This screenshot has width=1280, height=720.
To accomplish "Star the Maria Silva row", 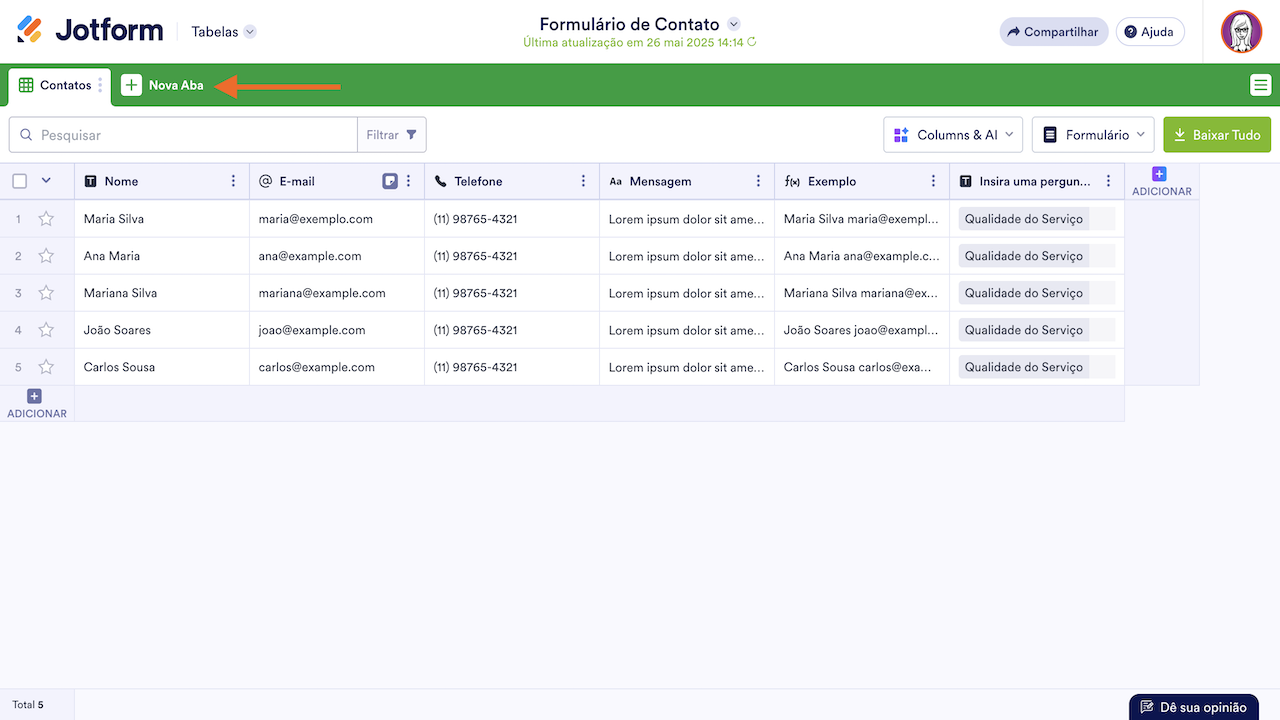I will pyautogui.click(x=46, y=219).
